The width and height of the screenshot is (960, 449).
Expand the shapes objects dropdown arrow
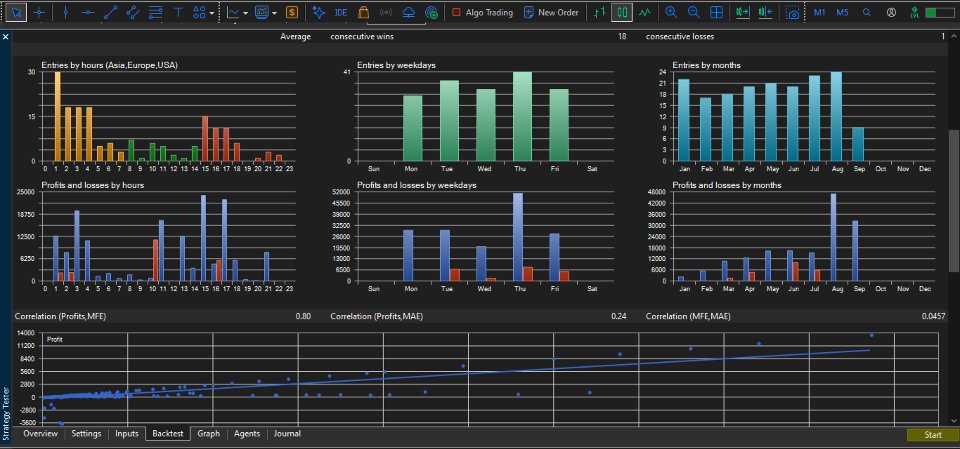click(212, 12)
